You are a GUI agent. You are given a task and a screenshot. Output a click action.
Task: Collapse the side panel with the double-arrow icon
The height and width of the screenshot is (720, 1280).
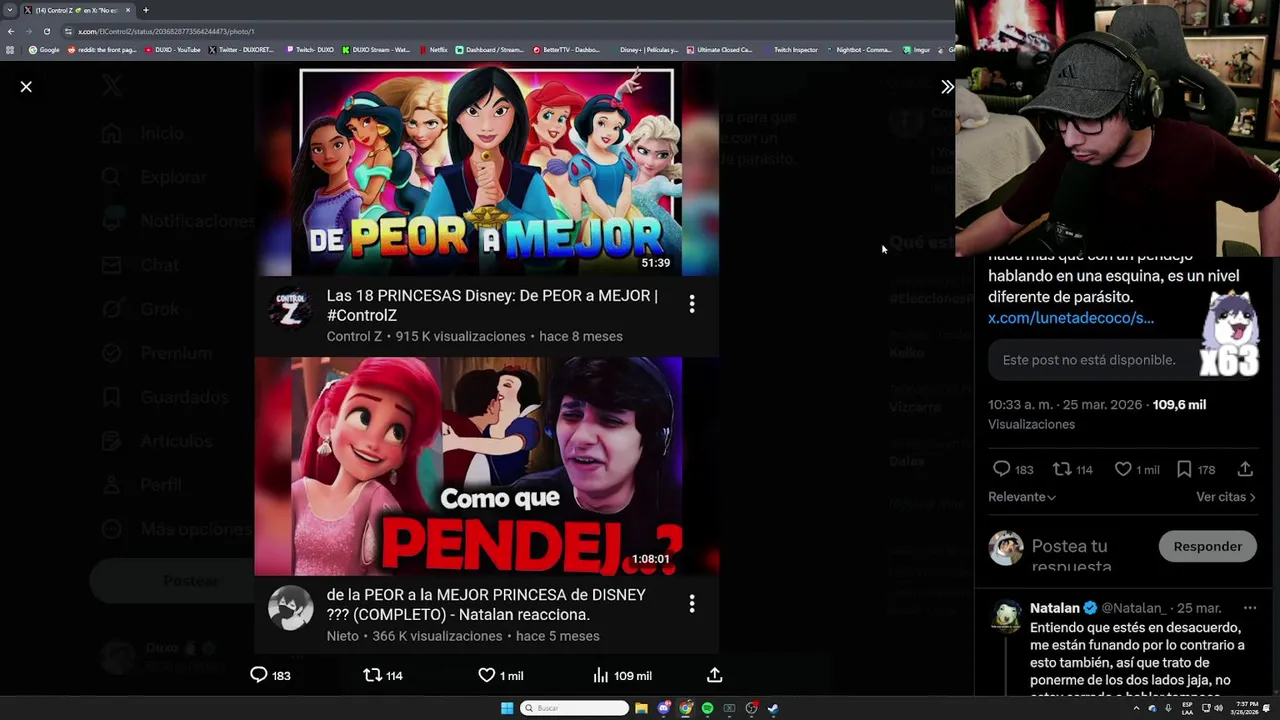click(x=947, y=87)
